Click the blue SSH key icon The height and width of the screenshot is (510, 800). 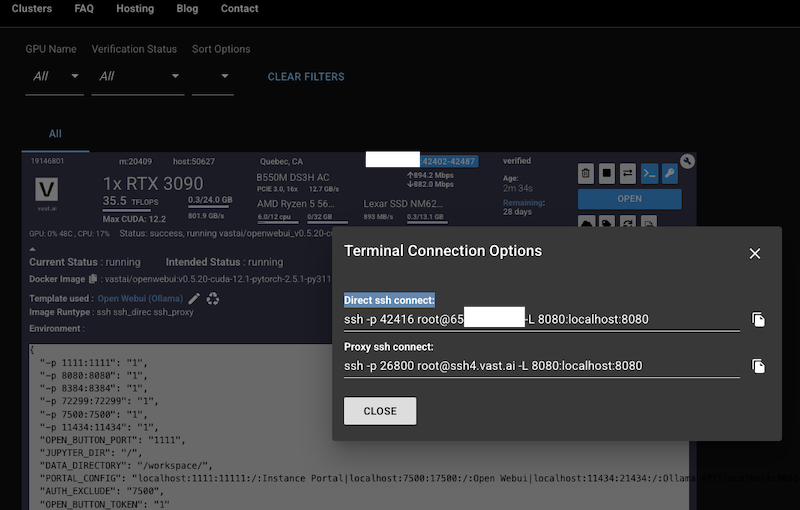click(670, 173)
